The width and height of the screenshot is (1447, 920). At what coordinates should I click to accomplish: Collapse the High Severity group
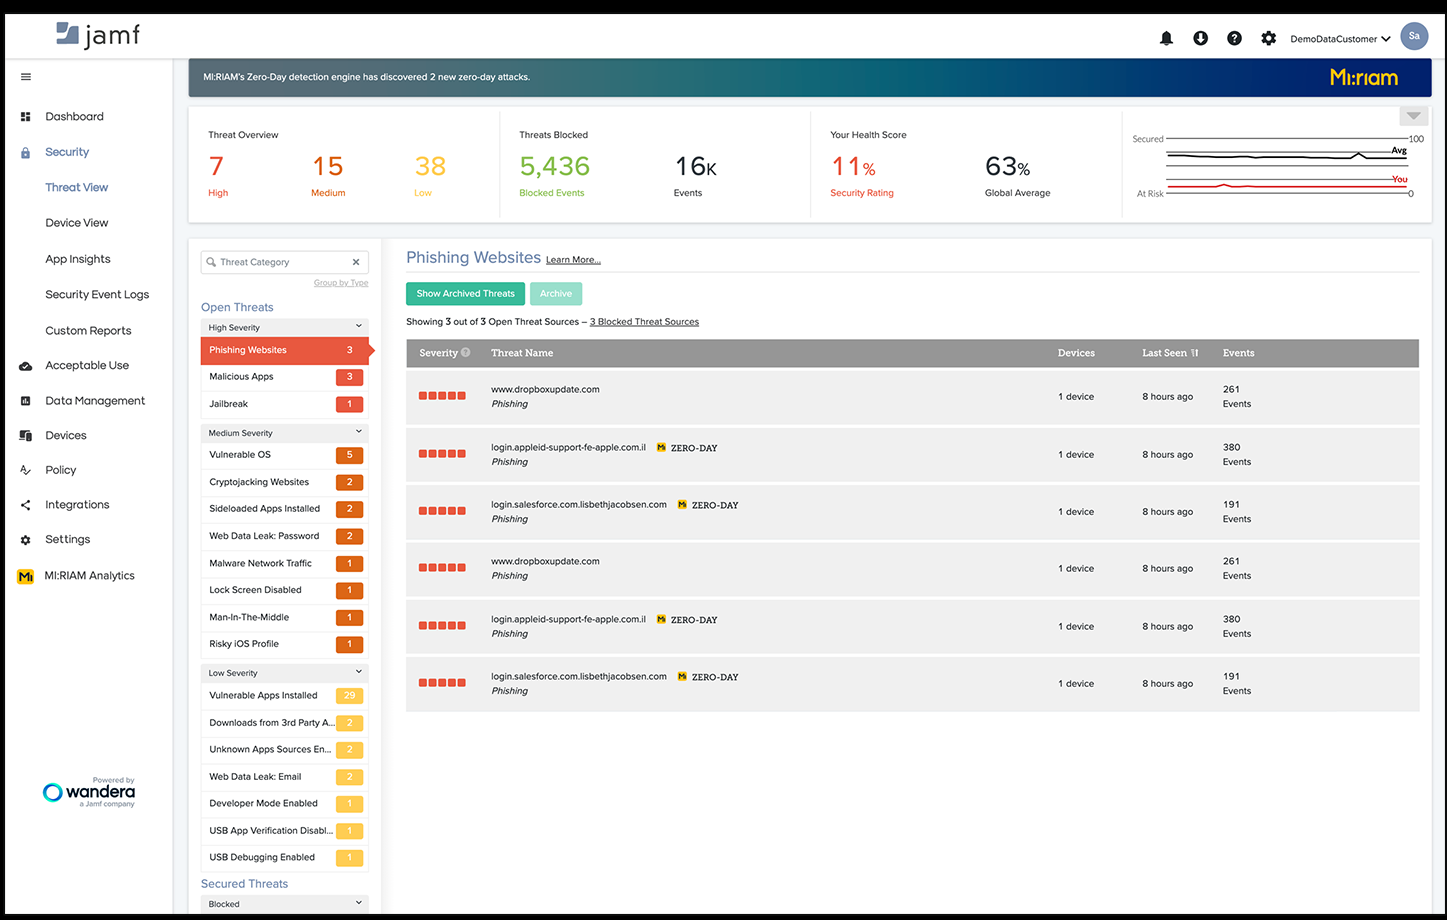coord(359,327)
